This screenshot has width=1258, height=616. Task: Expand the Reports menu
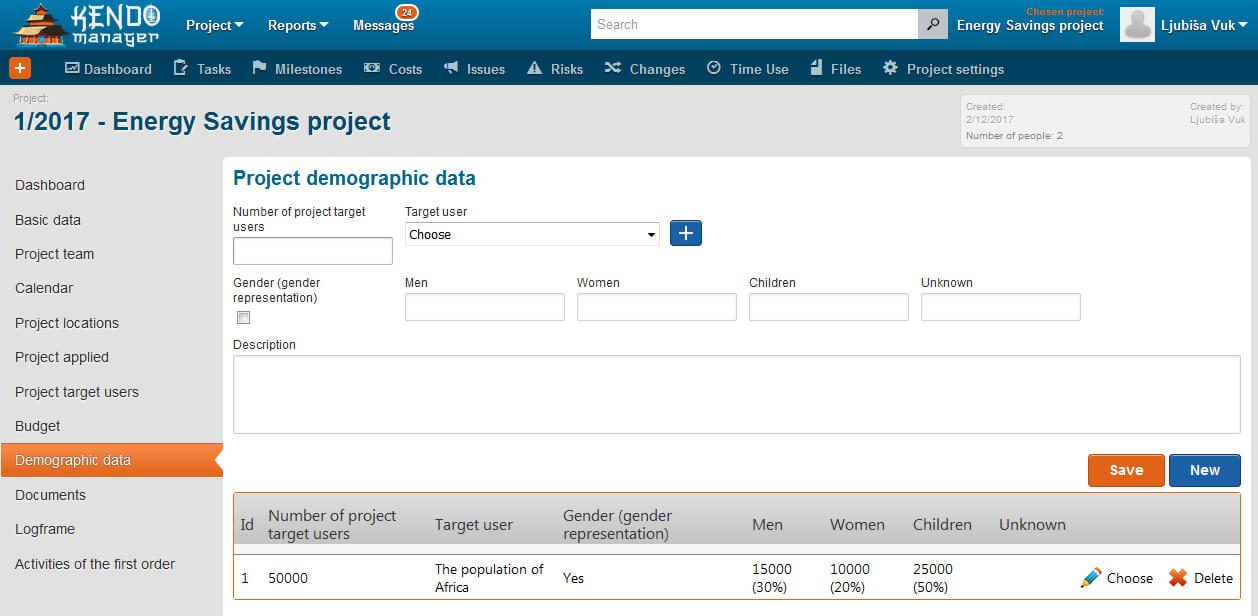297,24
